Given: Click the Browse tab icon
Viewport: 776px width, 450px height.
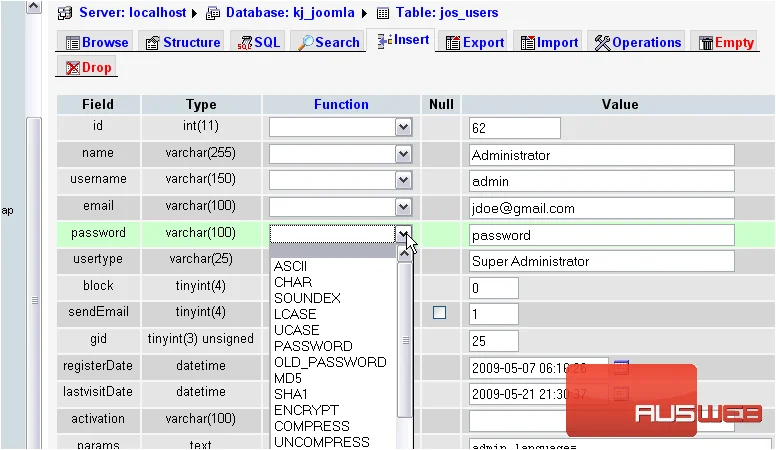Looking at the screenshot, I should tap(73, 43).
